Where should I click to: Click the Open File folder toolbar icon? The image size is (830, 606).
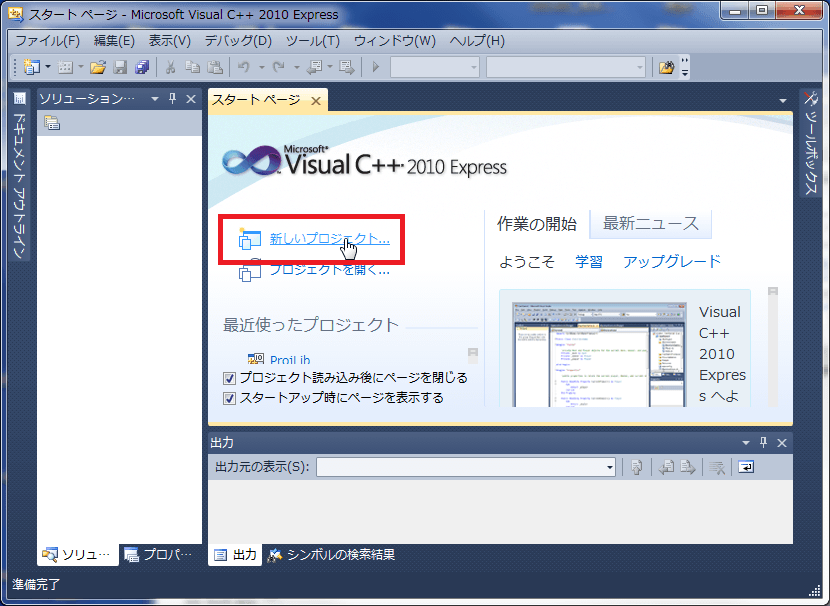pos(98,67)
